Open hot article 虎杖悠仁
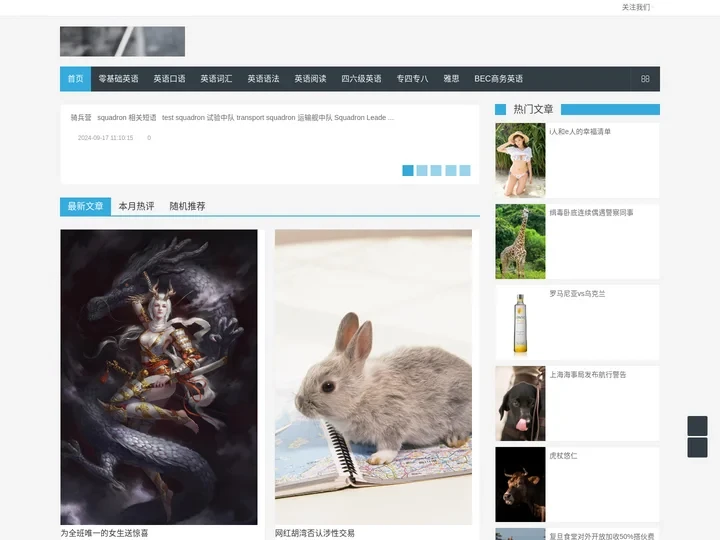The width and height of the screenshot is (720, 540). 563,456
